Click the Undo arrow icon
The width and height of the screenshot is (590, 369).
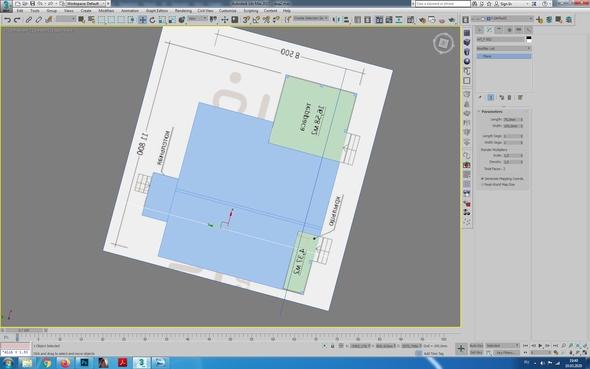click(x=7, y=20)
